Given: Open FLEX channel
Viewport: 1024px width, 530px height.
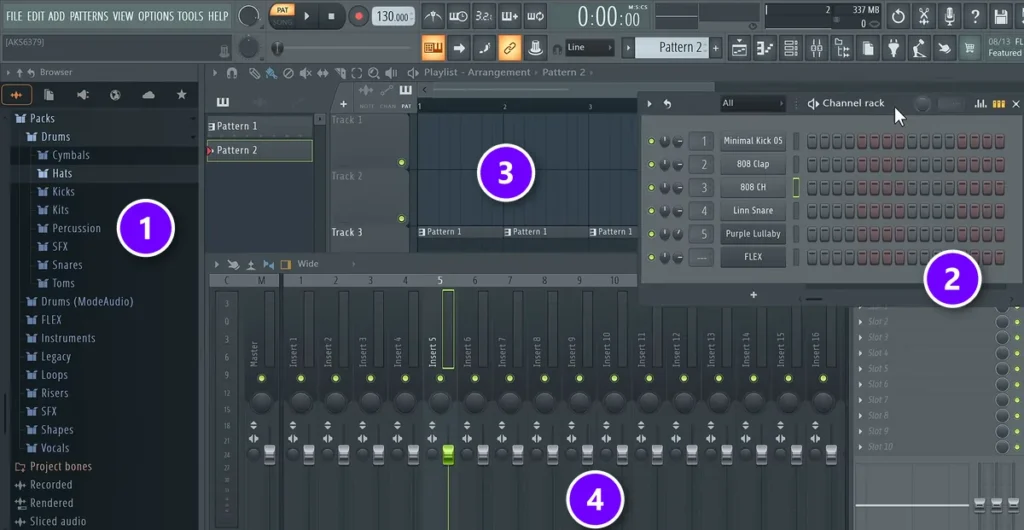Looking at the screenshot, I should (x=753, y=257).
